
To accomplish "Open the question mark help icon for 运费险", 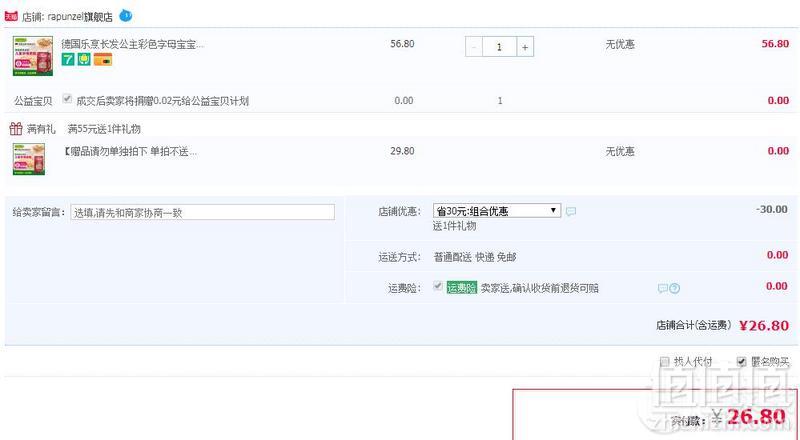I will click(674, 289).
